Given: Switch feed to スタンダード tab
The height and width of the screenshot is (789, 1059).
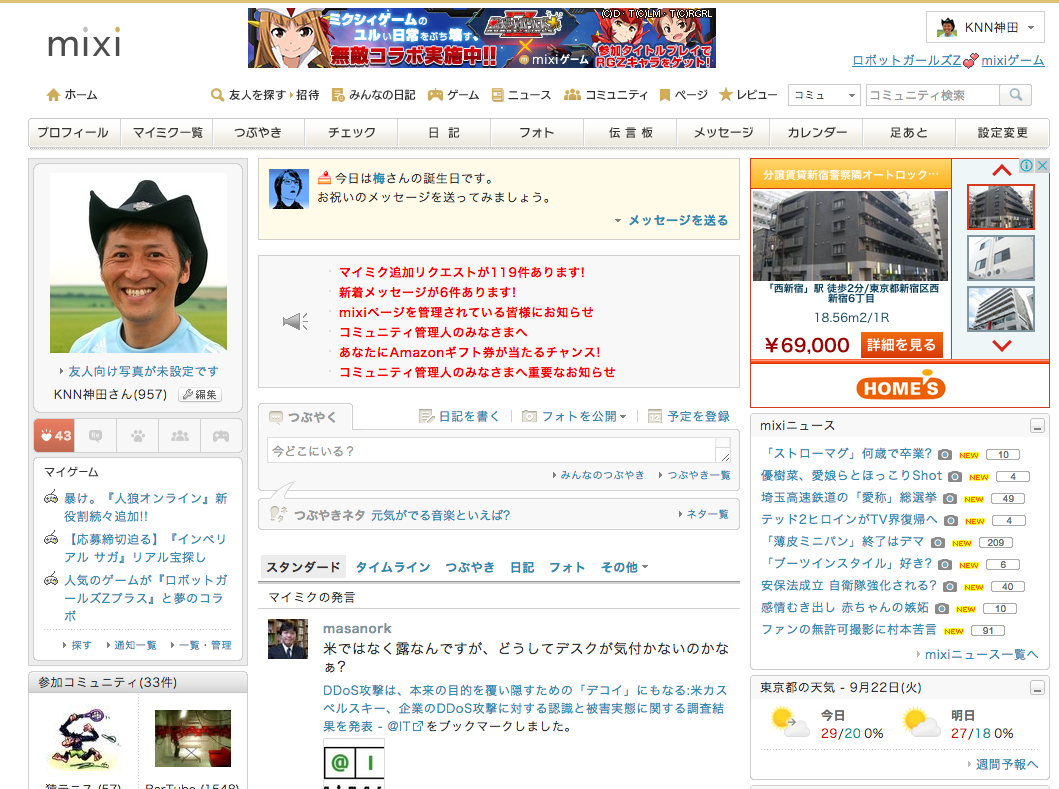Looking at the screenshot, I should (303, 567).
